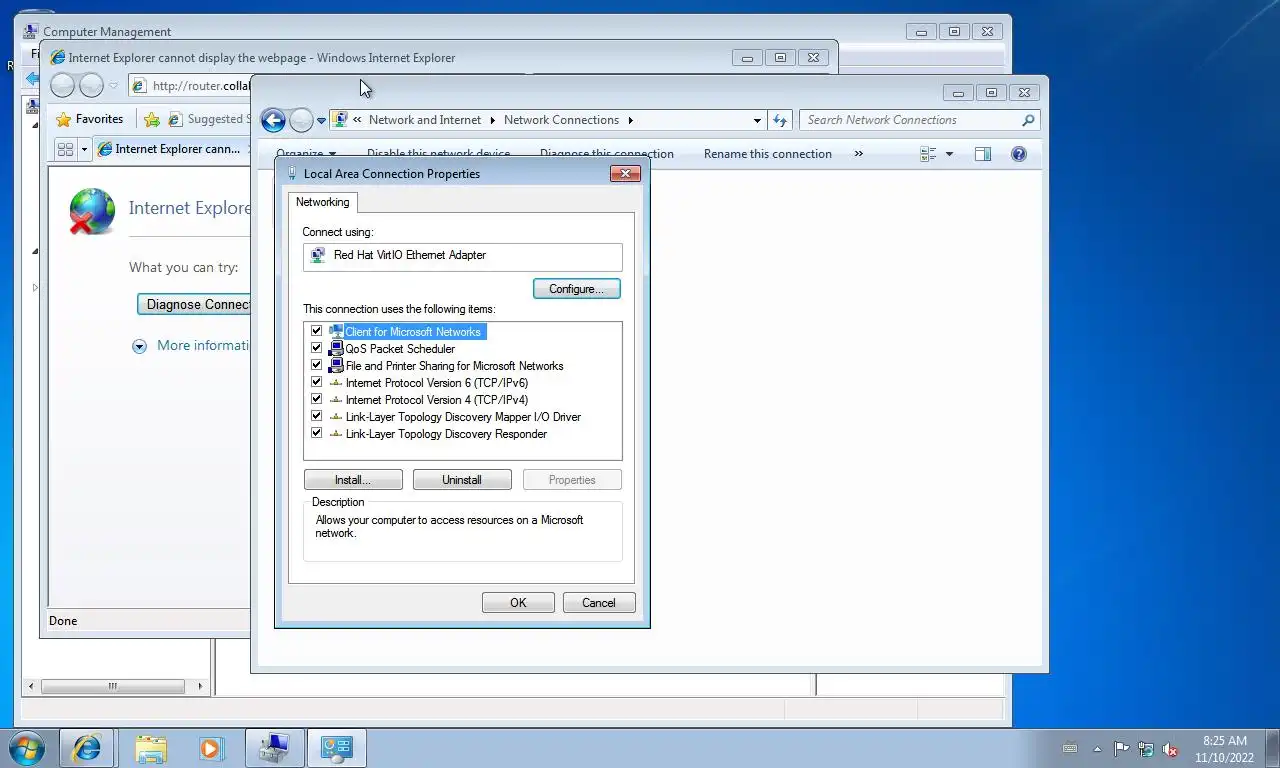Click Diagnose Connection Problems in Internet Explorer

pos(194,304)
